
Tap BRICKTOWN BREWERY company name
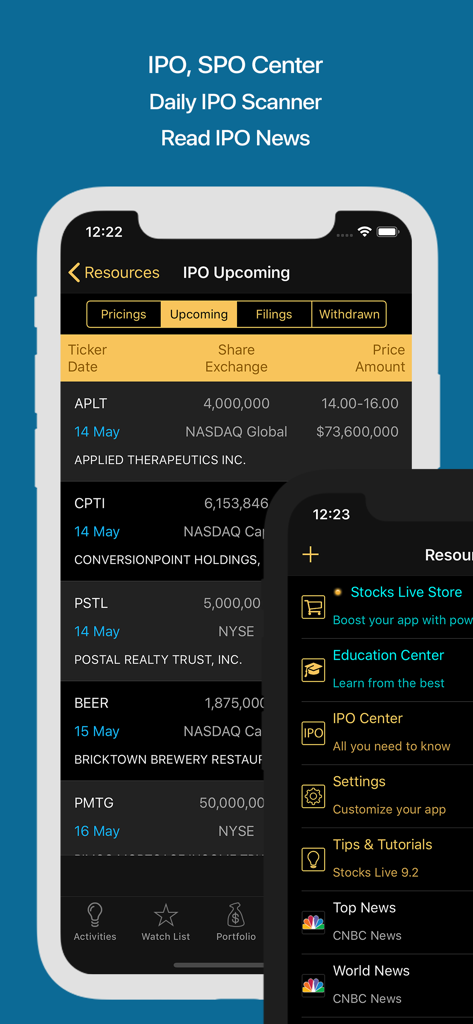pos(169,760)
